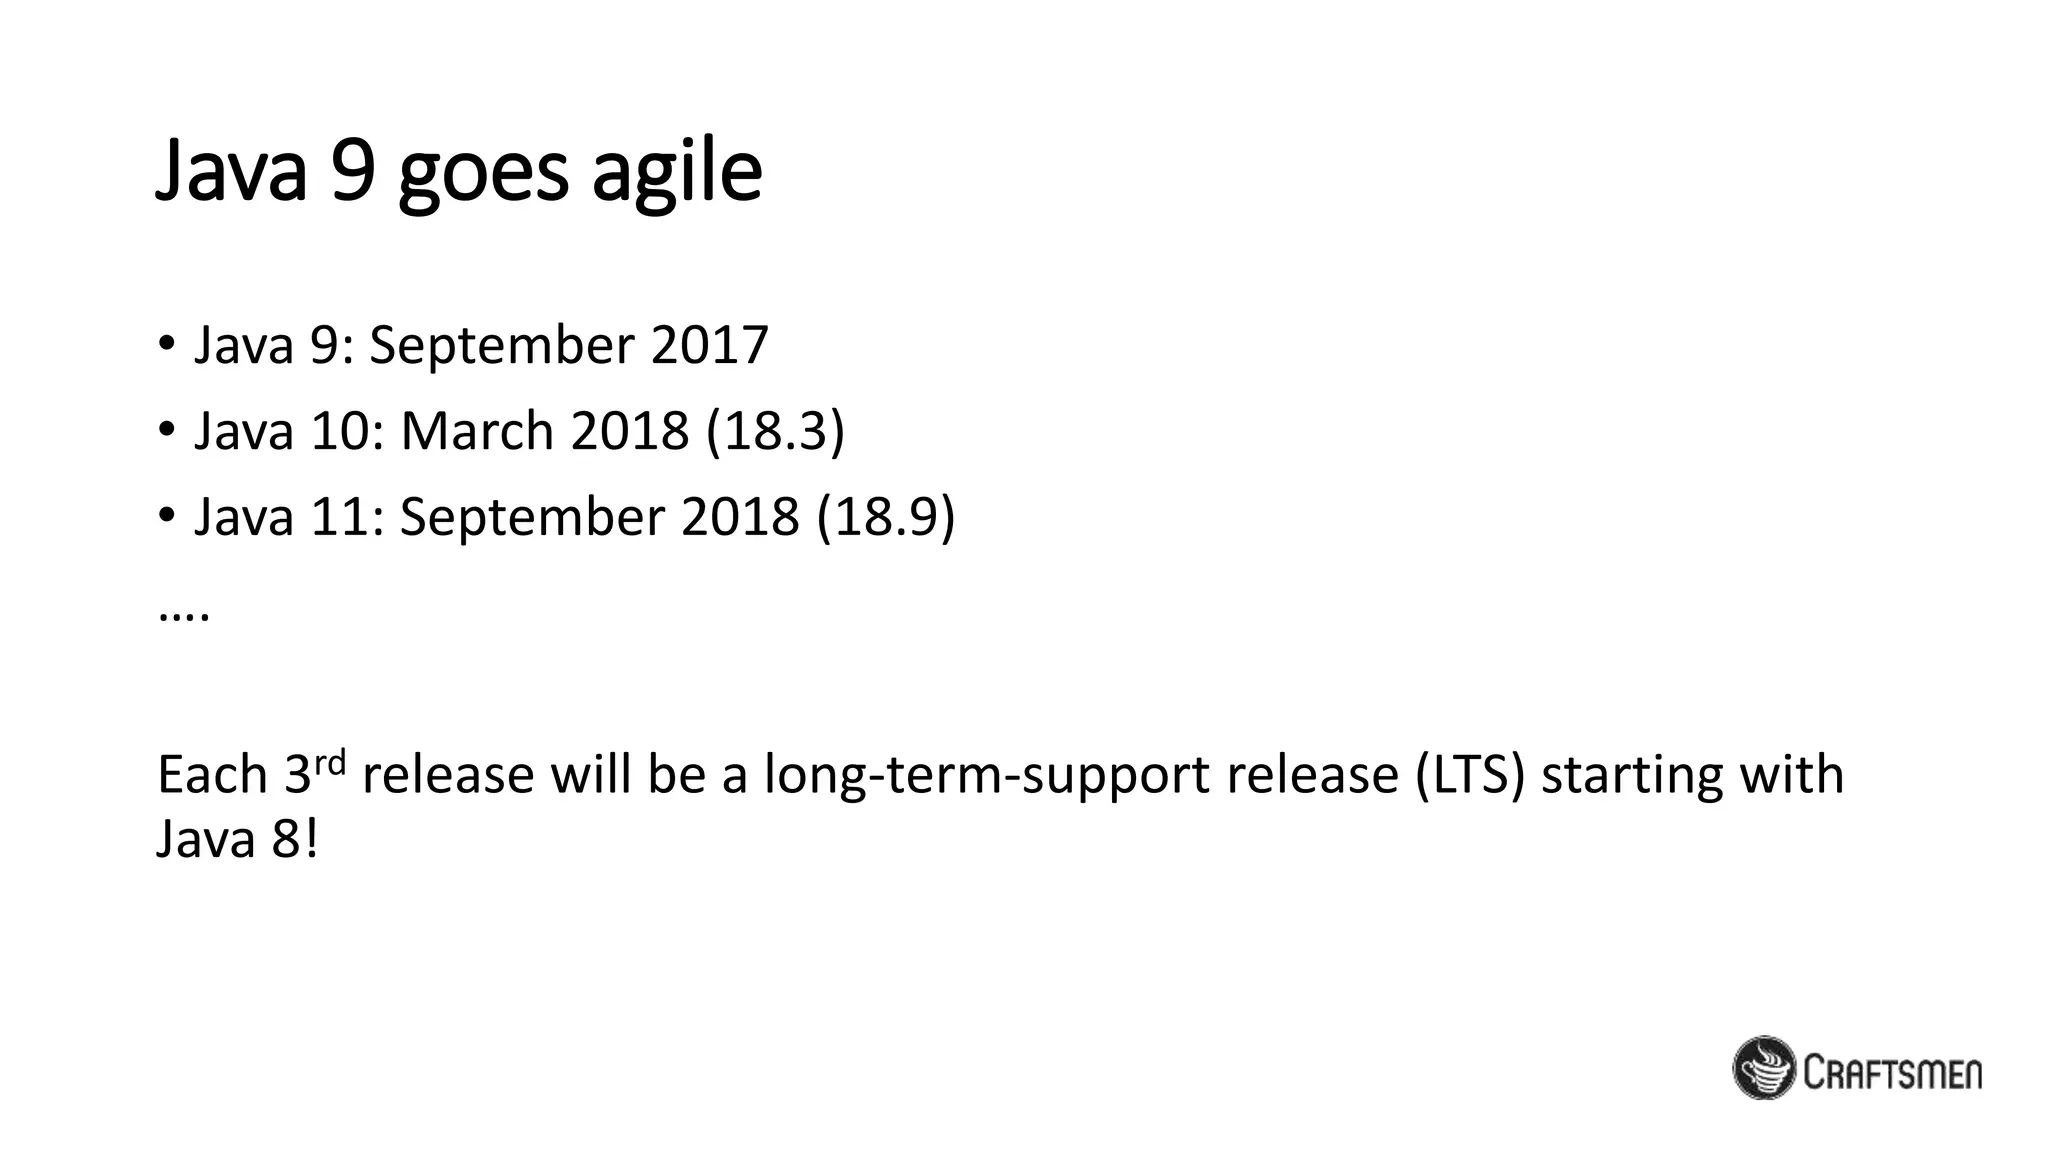Click the bullet dot before Java 10

[166, 431]
